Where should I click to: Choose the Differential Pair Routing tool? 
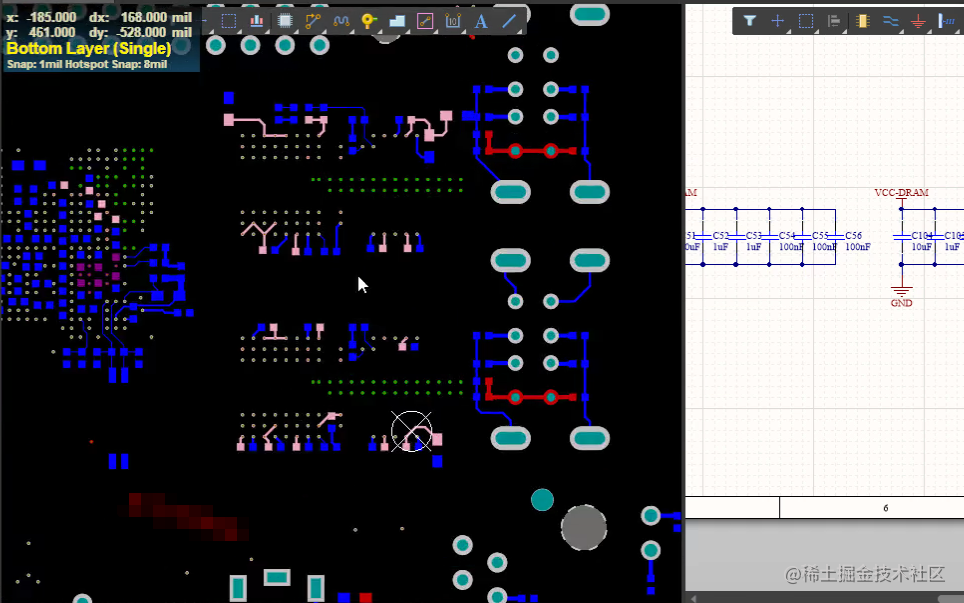click(x=342, y=20)
